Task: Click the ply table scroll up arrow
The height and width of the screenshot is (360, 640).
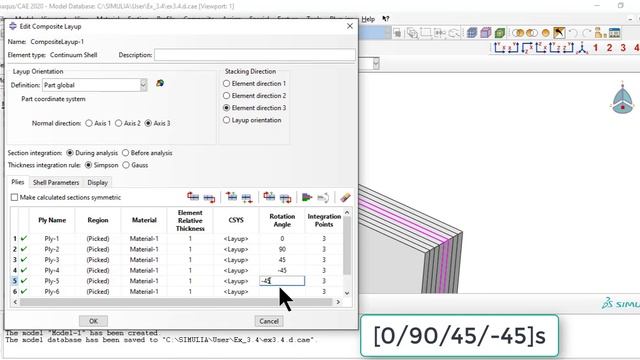Action: (x=347, y=212)
